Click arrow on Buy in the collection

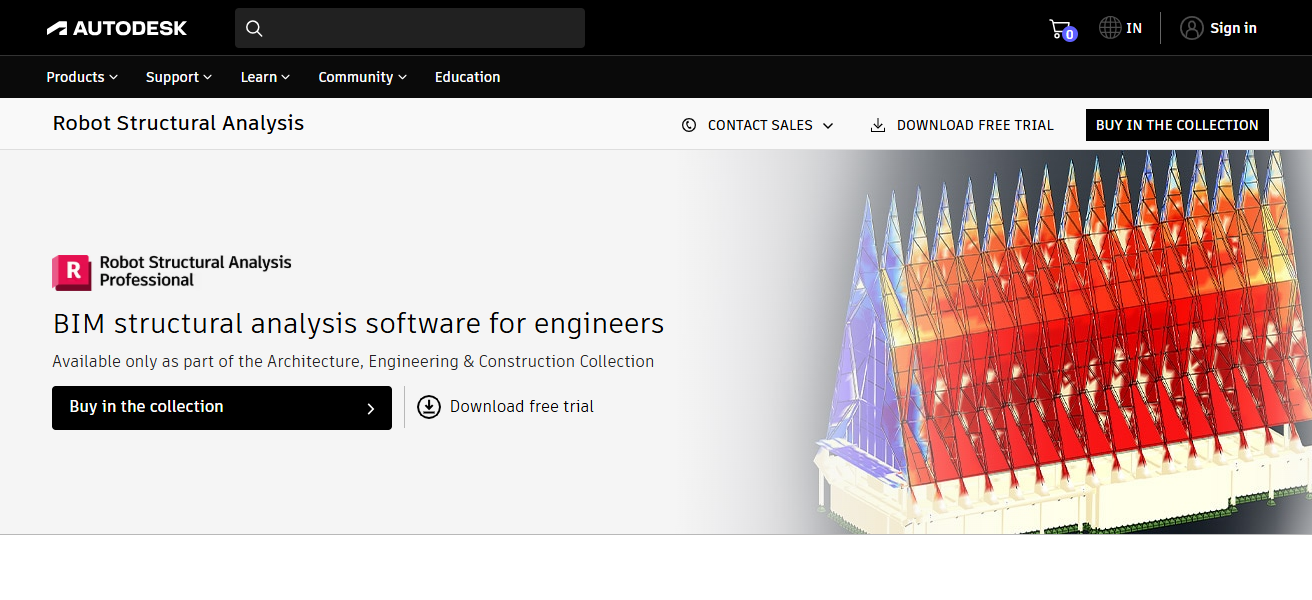[x=371, y=408]
